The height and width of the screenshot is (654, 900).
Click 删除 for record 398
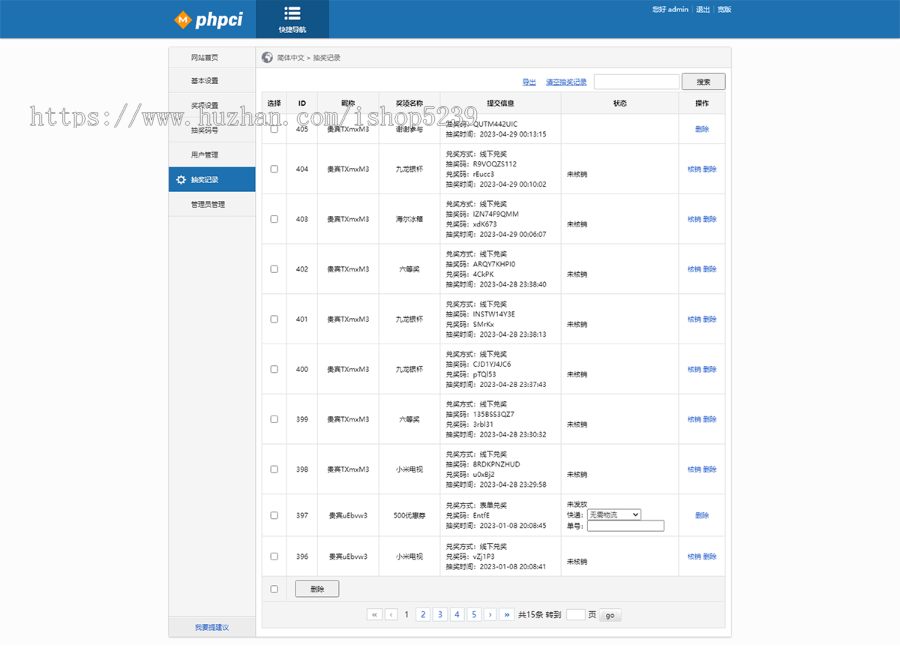[709, 469]
